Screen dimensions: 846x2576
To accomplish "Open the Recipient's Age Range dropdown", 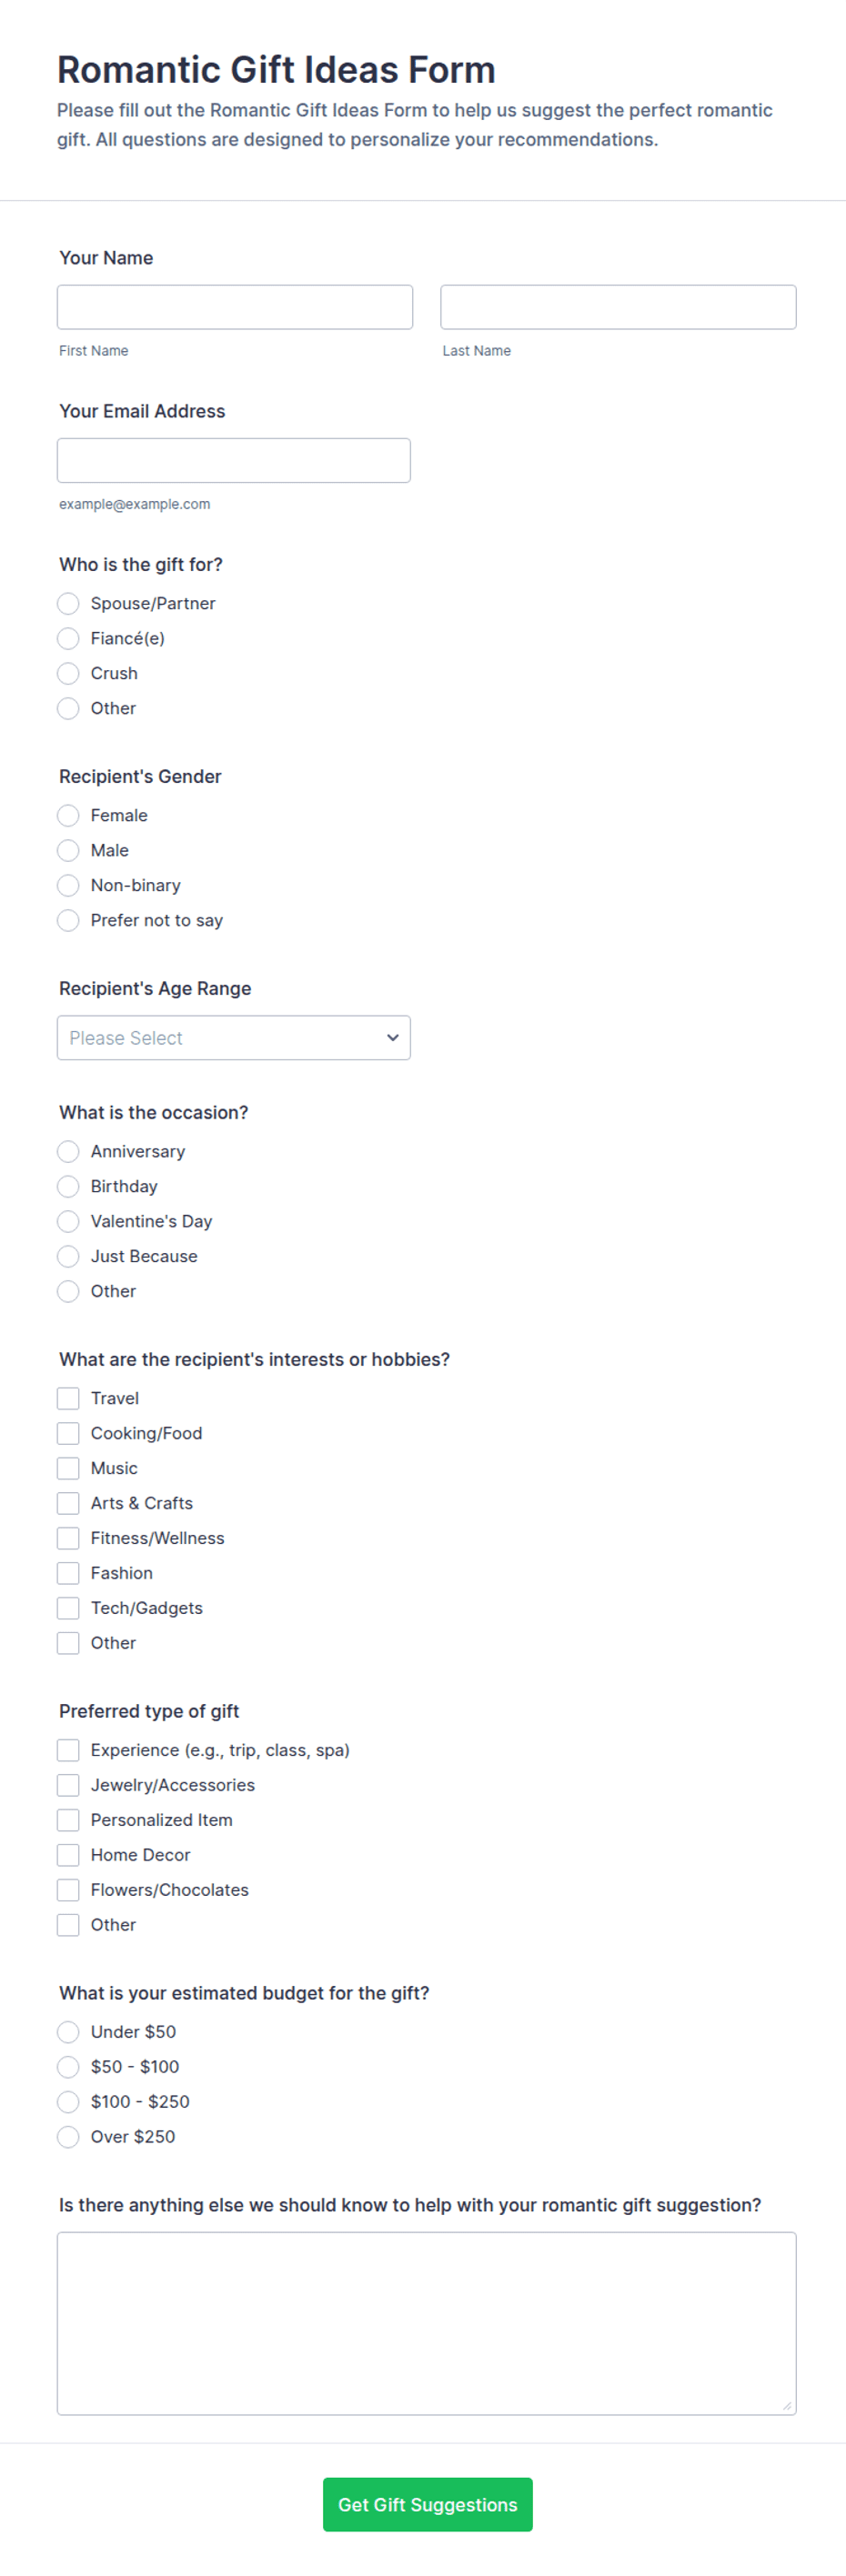I will [x=233, y=1038].
